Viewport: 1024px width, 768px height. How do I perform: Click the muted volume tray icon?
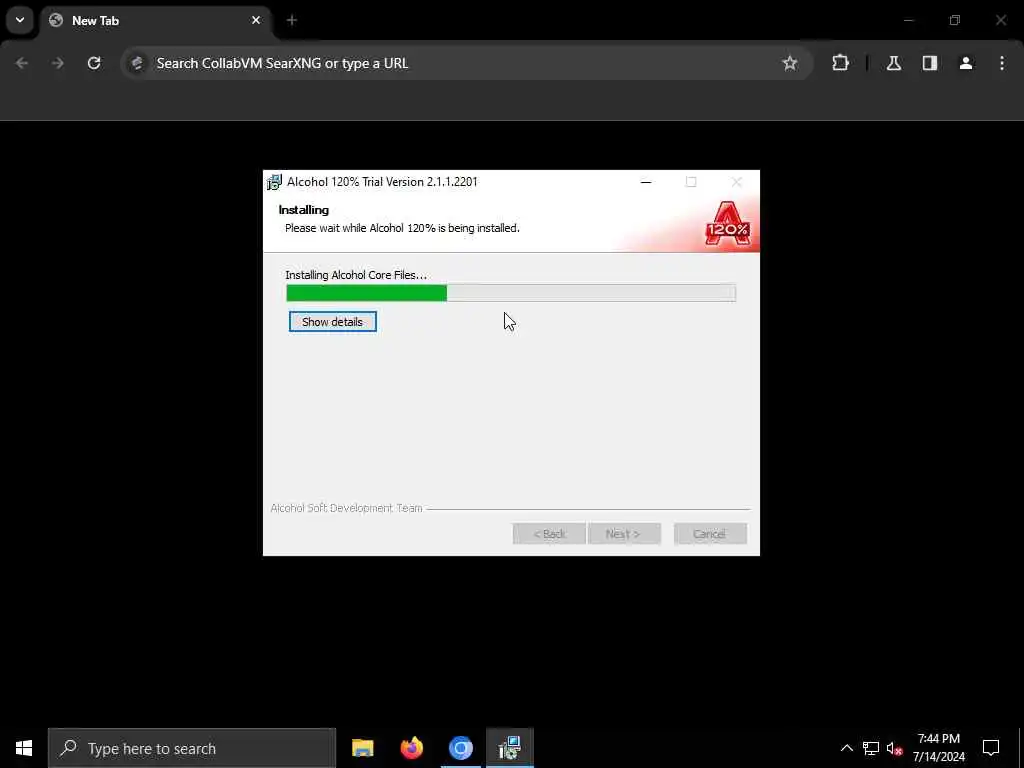point(895,748)
